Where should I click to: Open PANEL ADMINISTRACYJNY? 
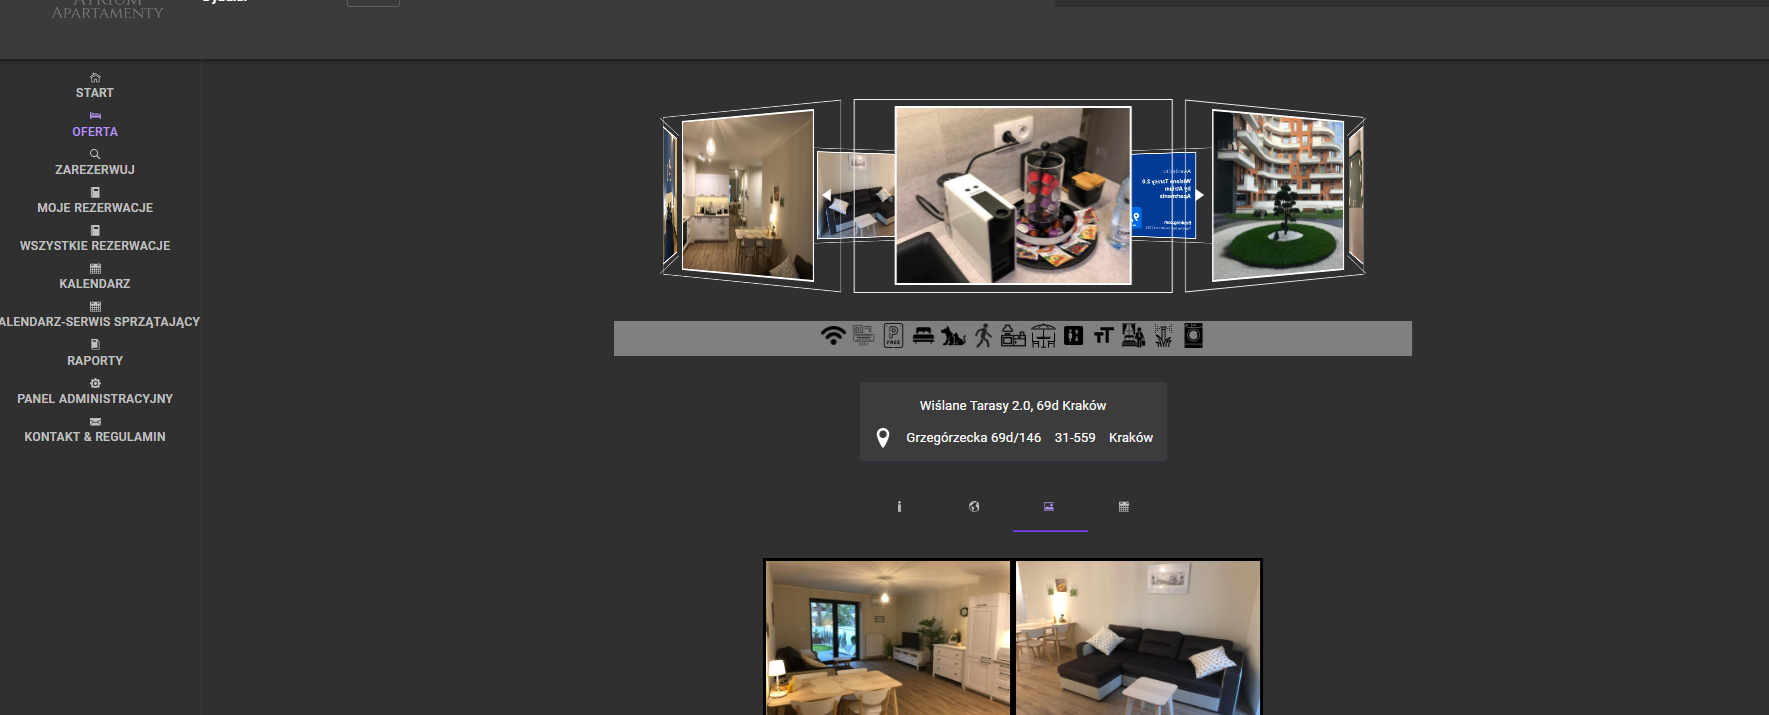[x=95, y=392]
